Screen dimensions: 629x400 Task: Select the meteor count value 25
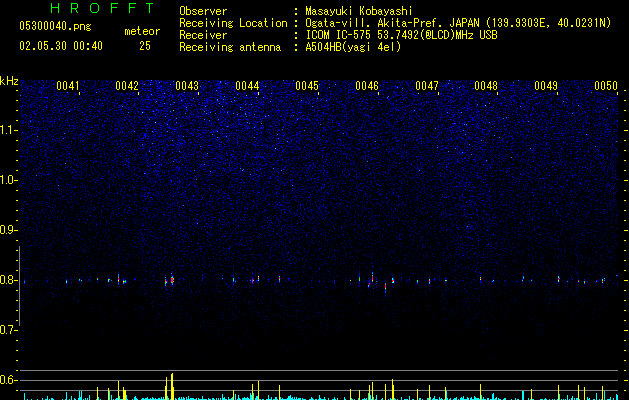click(145, 46)
